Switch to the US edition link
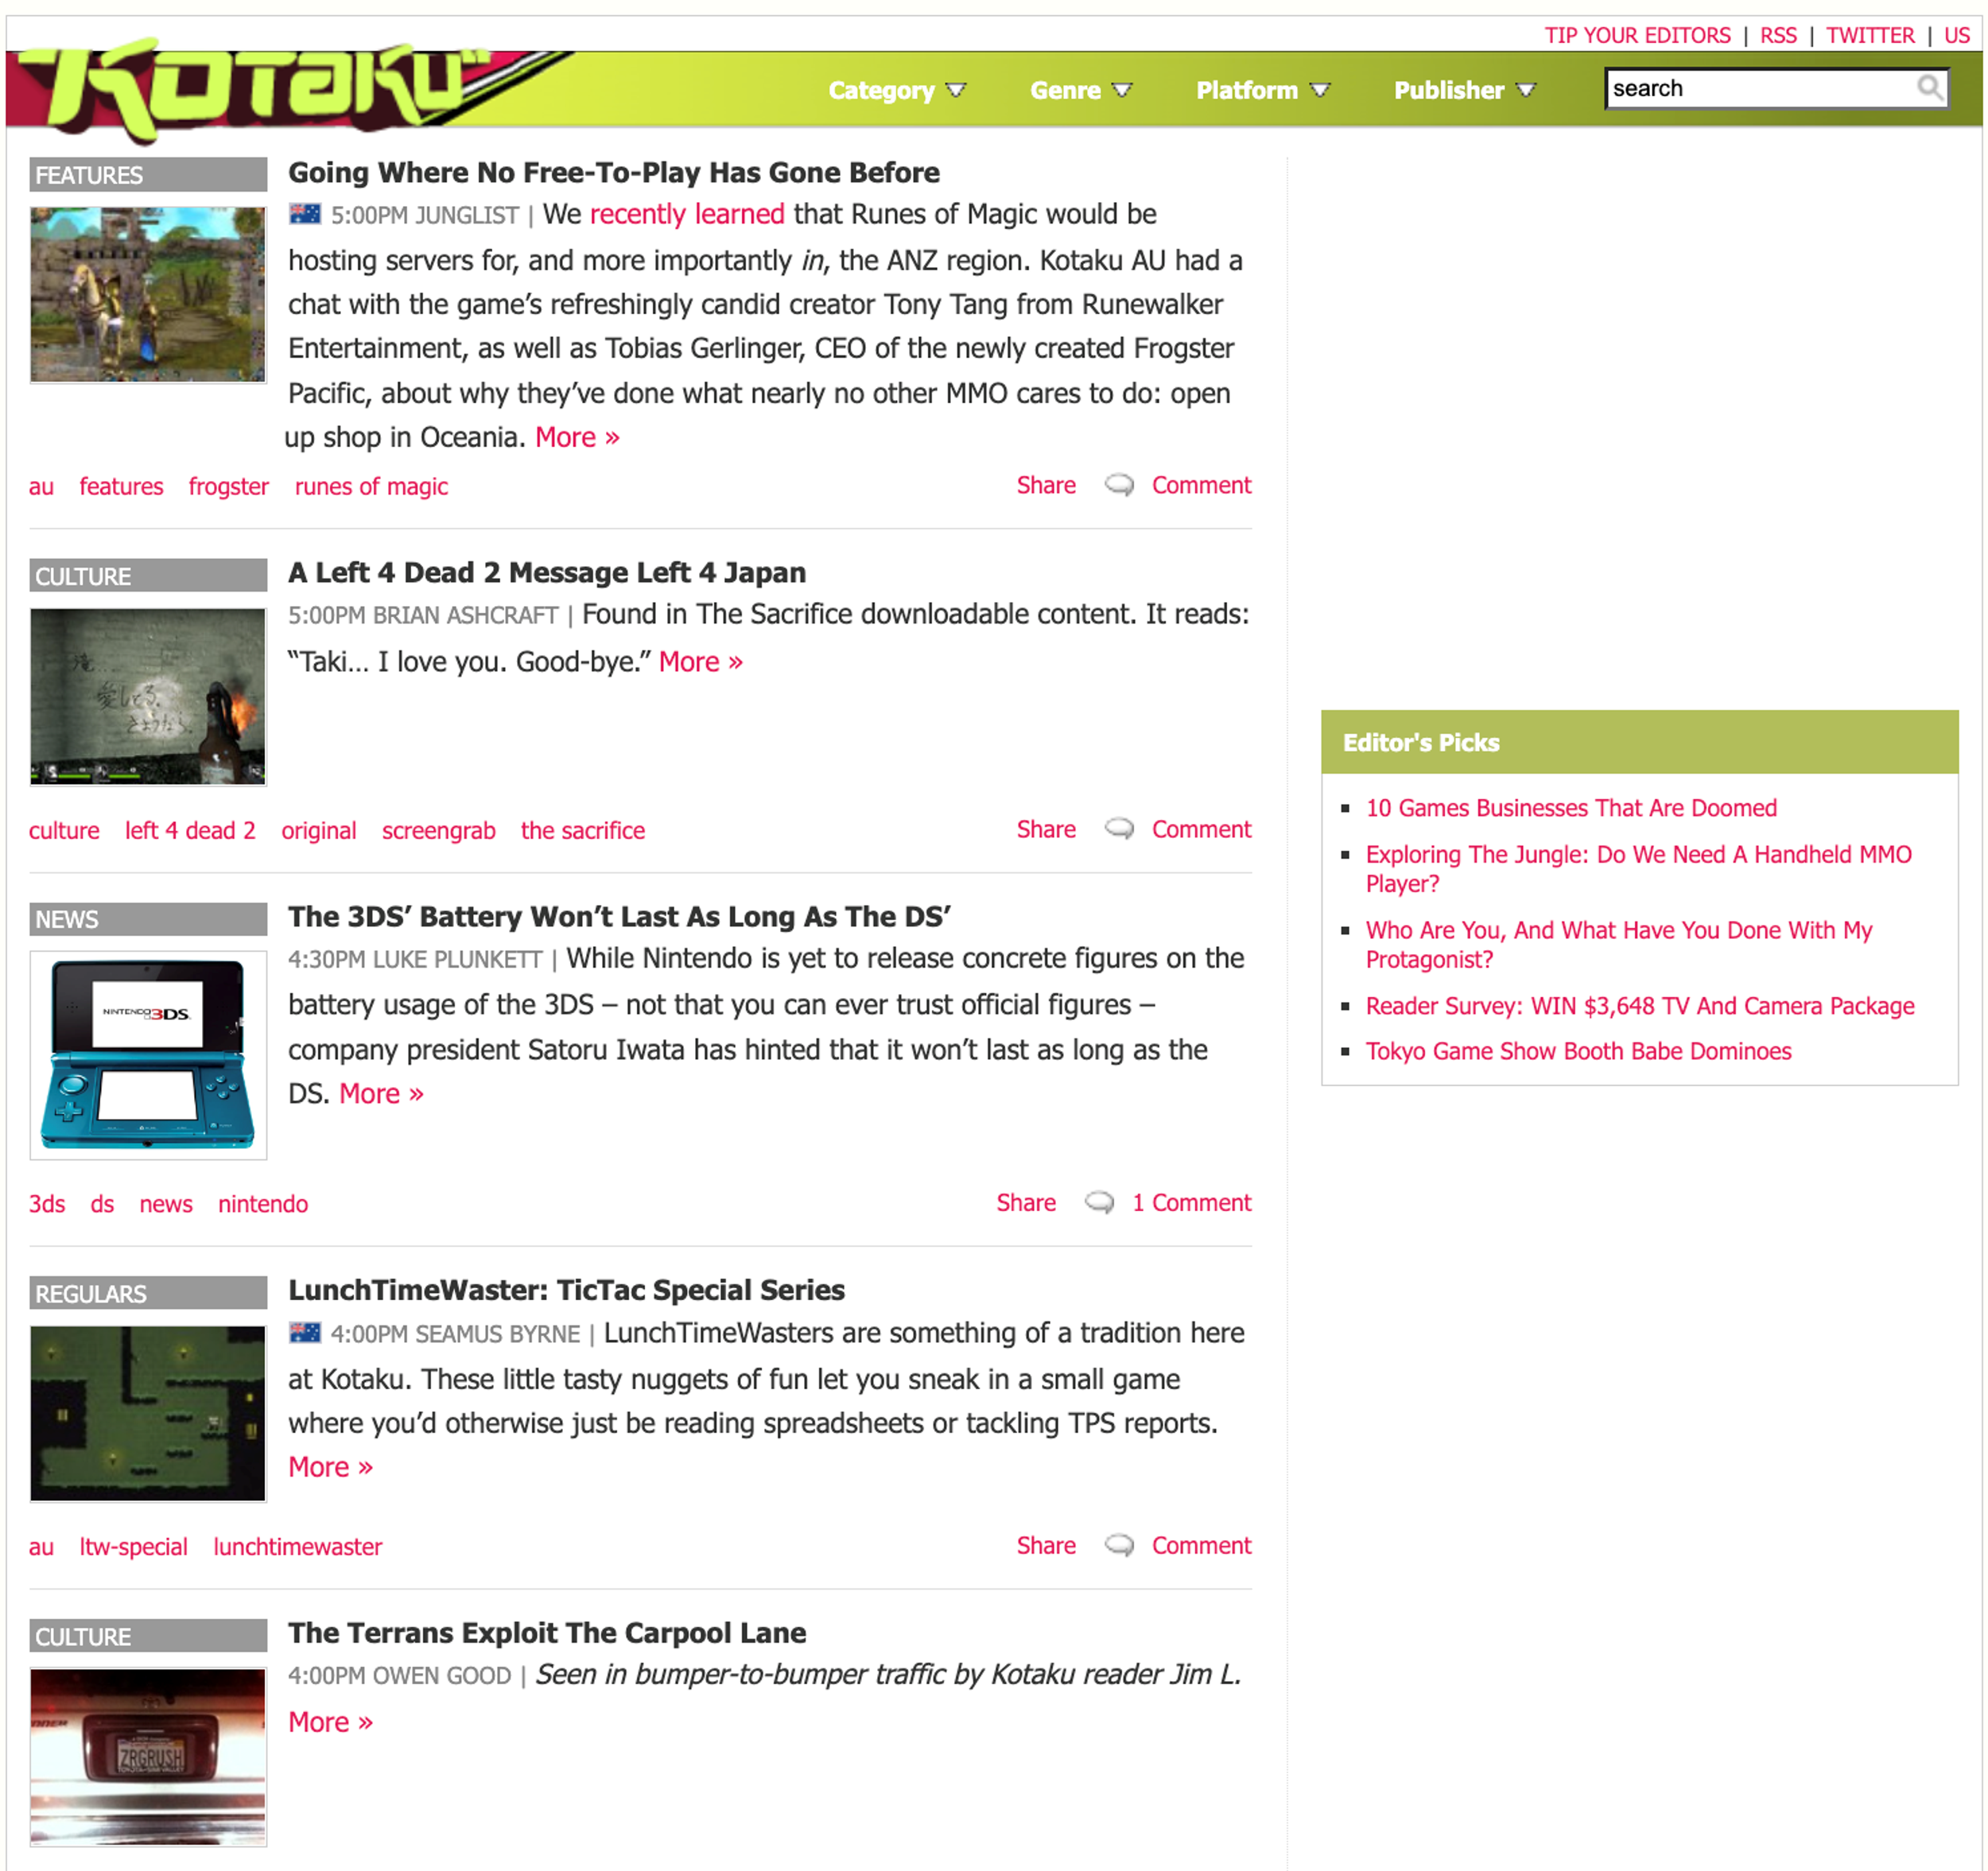This screenshot has height=1871, width=1988. (1956, 35)
